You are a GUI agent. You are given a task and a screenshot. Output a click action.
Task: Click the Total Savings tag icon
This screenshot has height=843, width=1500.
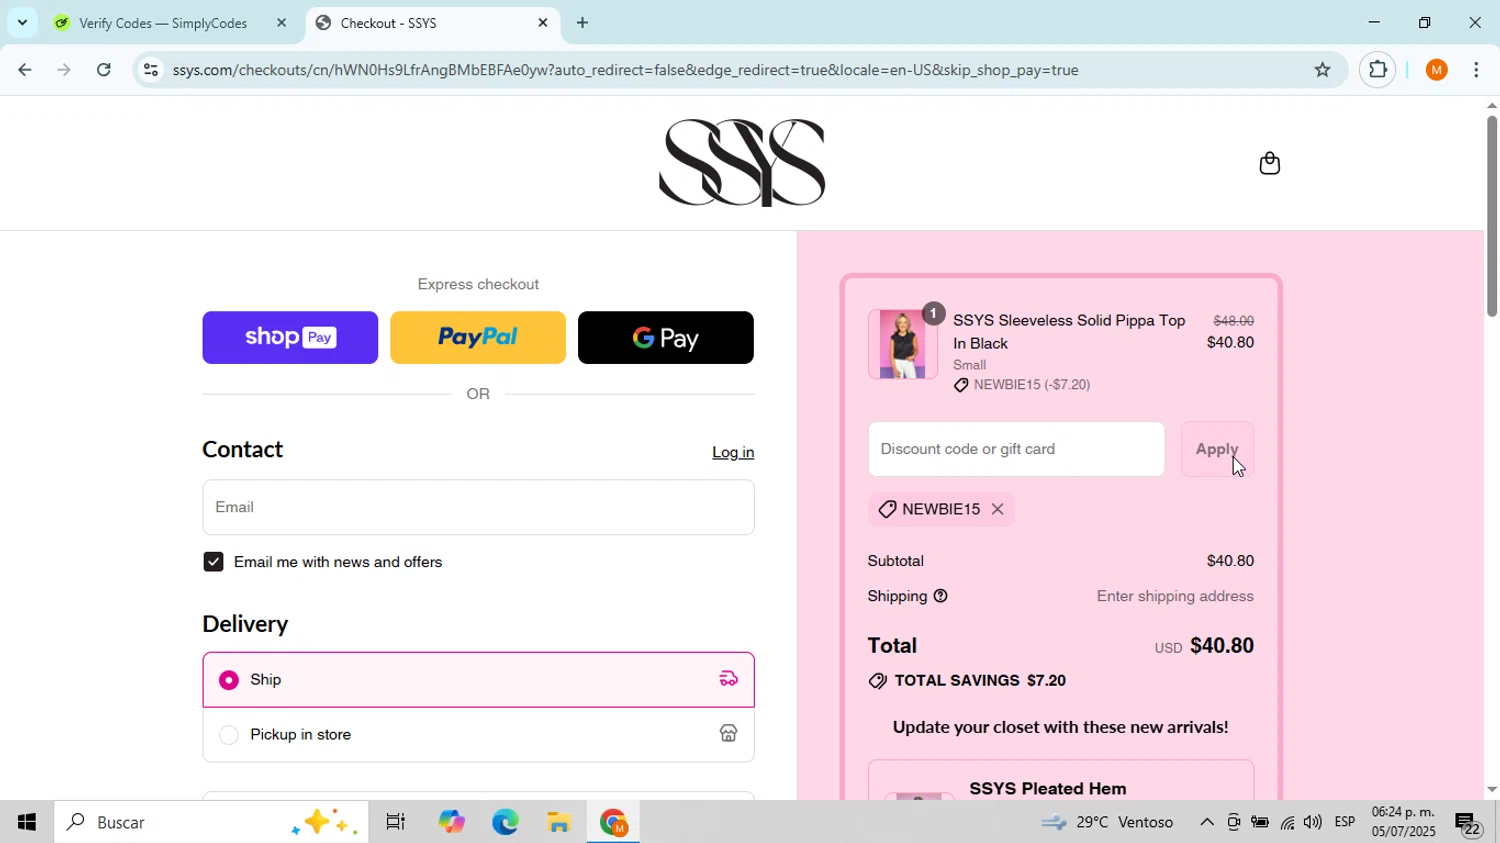tap(878, 681)
